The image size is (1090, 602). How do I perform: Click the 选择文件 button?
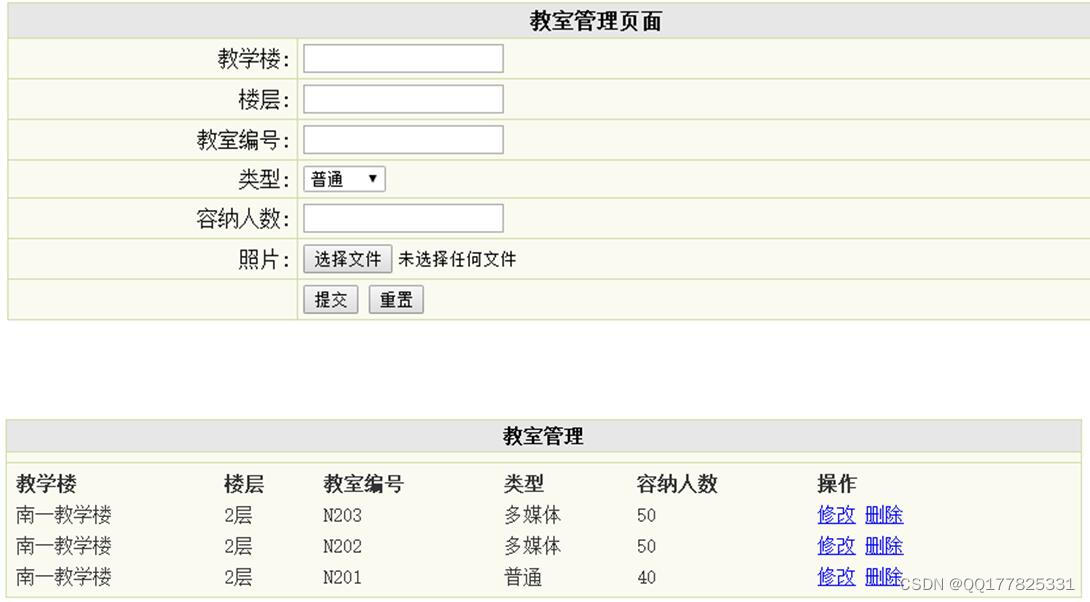(x=348, y=259)
